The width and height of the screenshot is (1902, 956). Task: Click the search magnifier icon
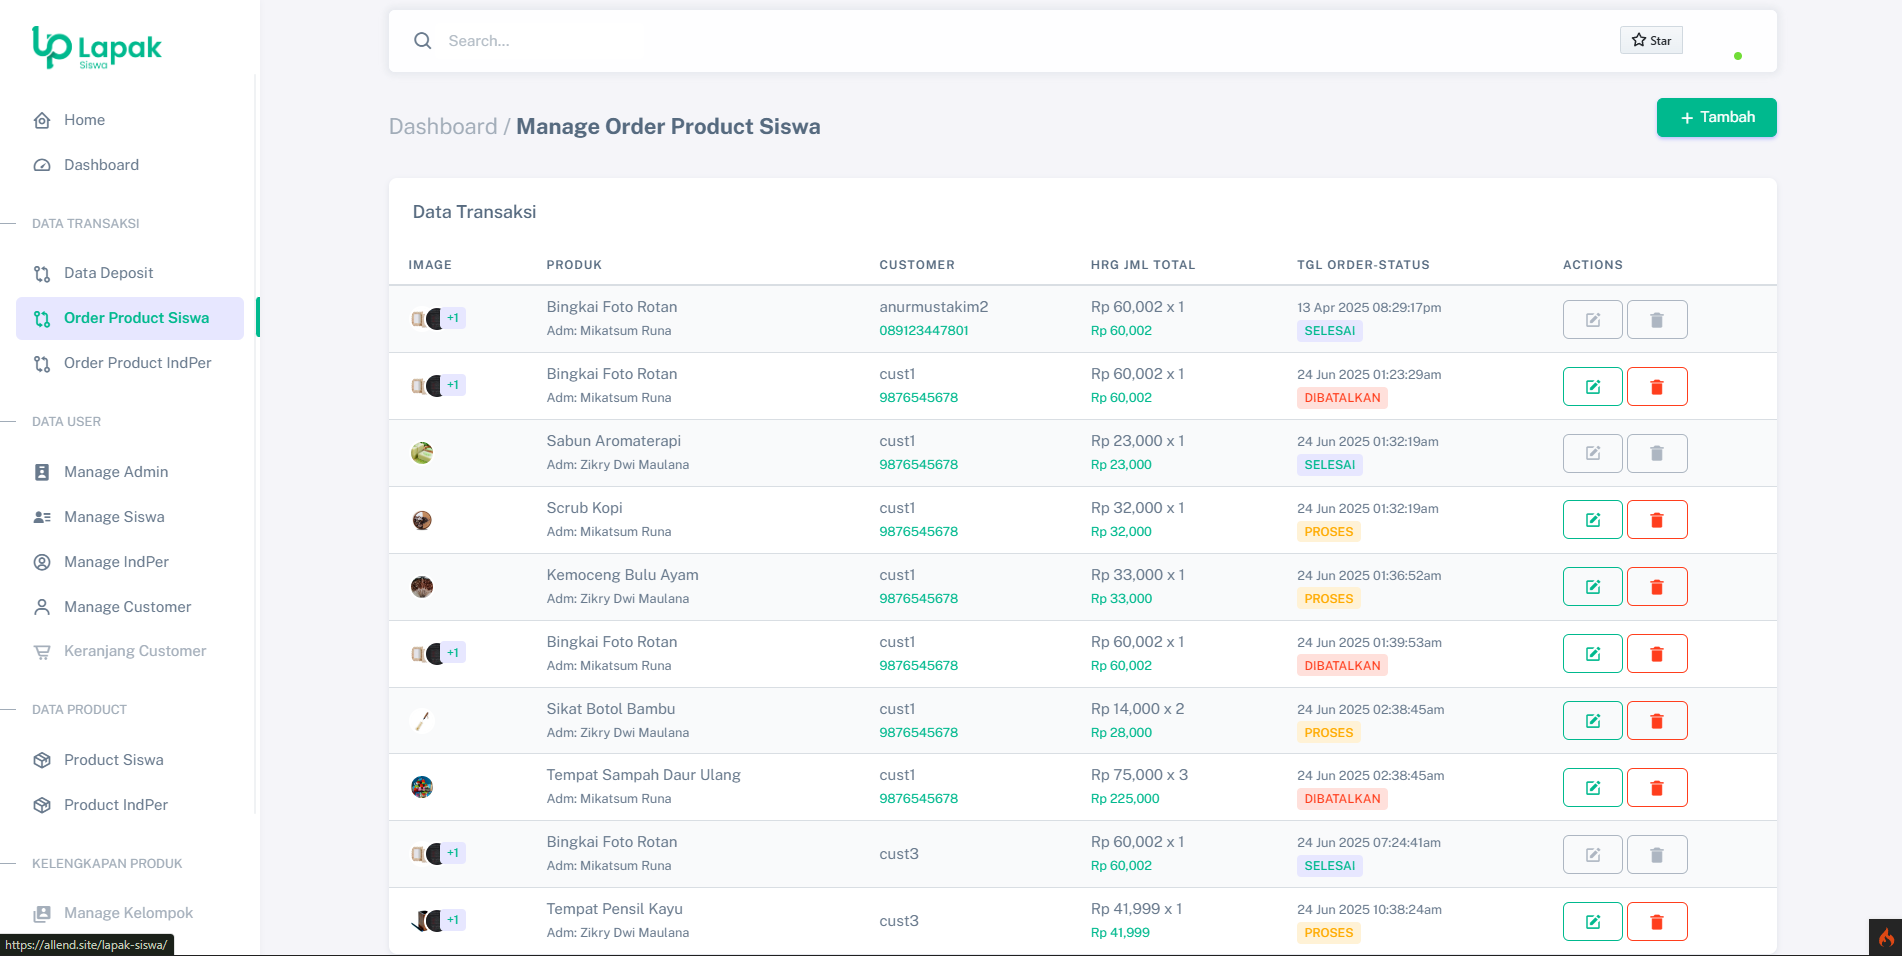423,41
